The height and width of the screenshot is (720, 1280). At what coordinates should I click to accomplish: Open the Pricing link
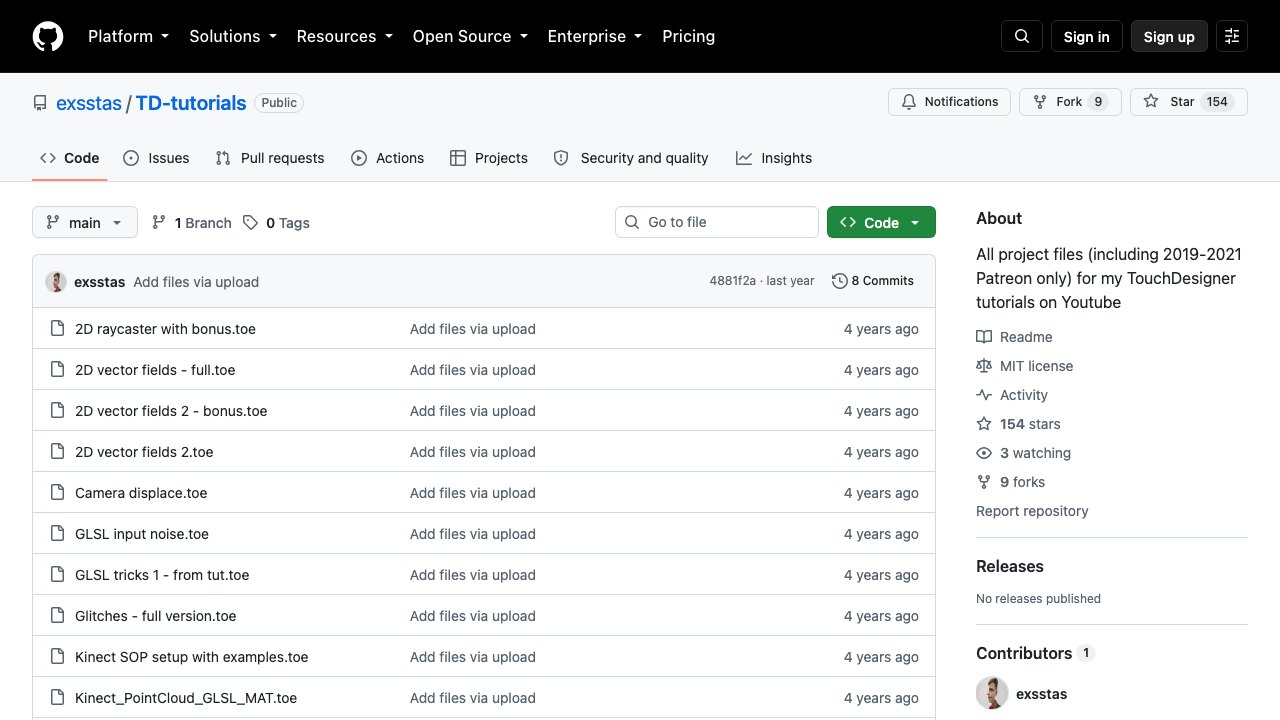[689, 36]
